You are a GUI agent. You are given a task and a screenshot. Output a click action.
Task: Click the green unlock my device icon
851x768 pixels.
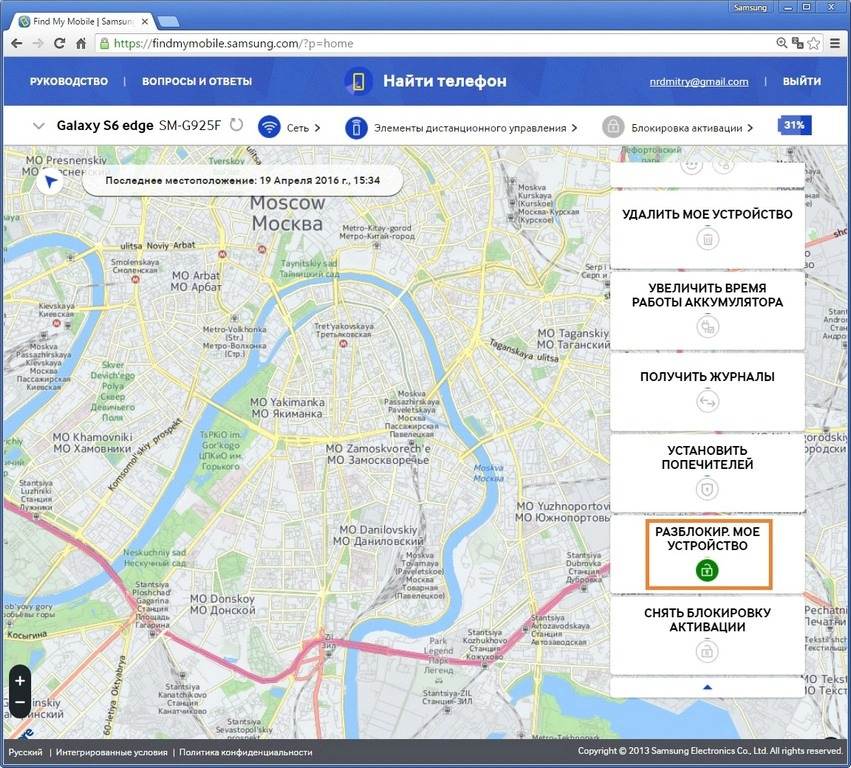[x=707, y=570]
